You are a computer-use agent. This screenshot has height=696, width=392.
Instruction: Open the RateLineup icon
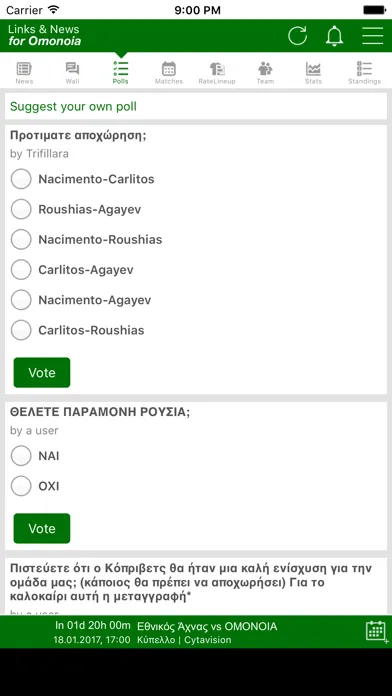pyautogui.click(x=217, y=69)
